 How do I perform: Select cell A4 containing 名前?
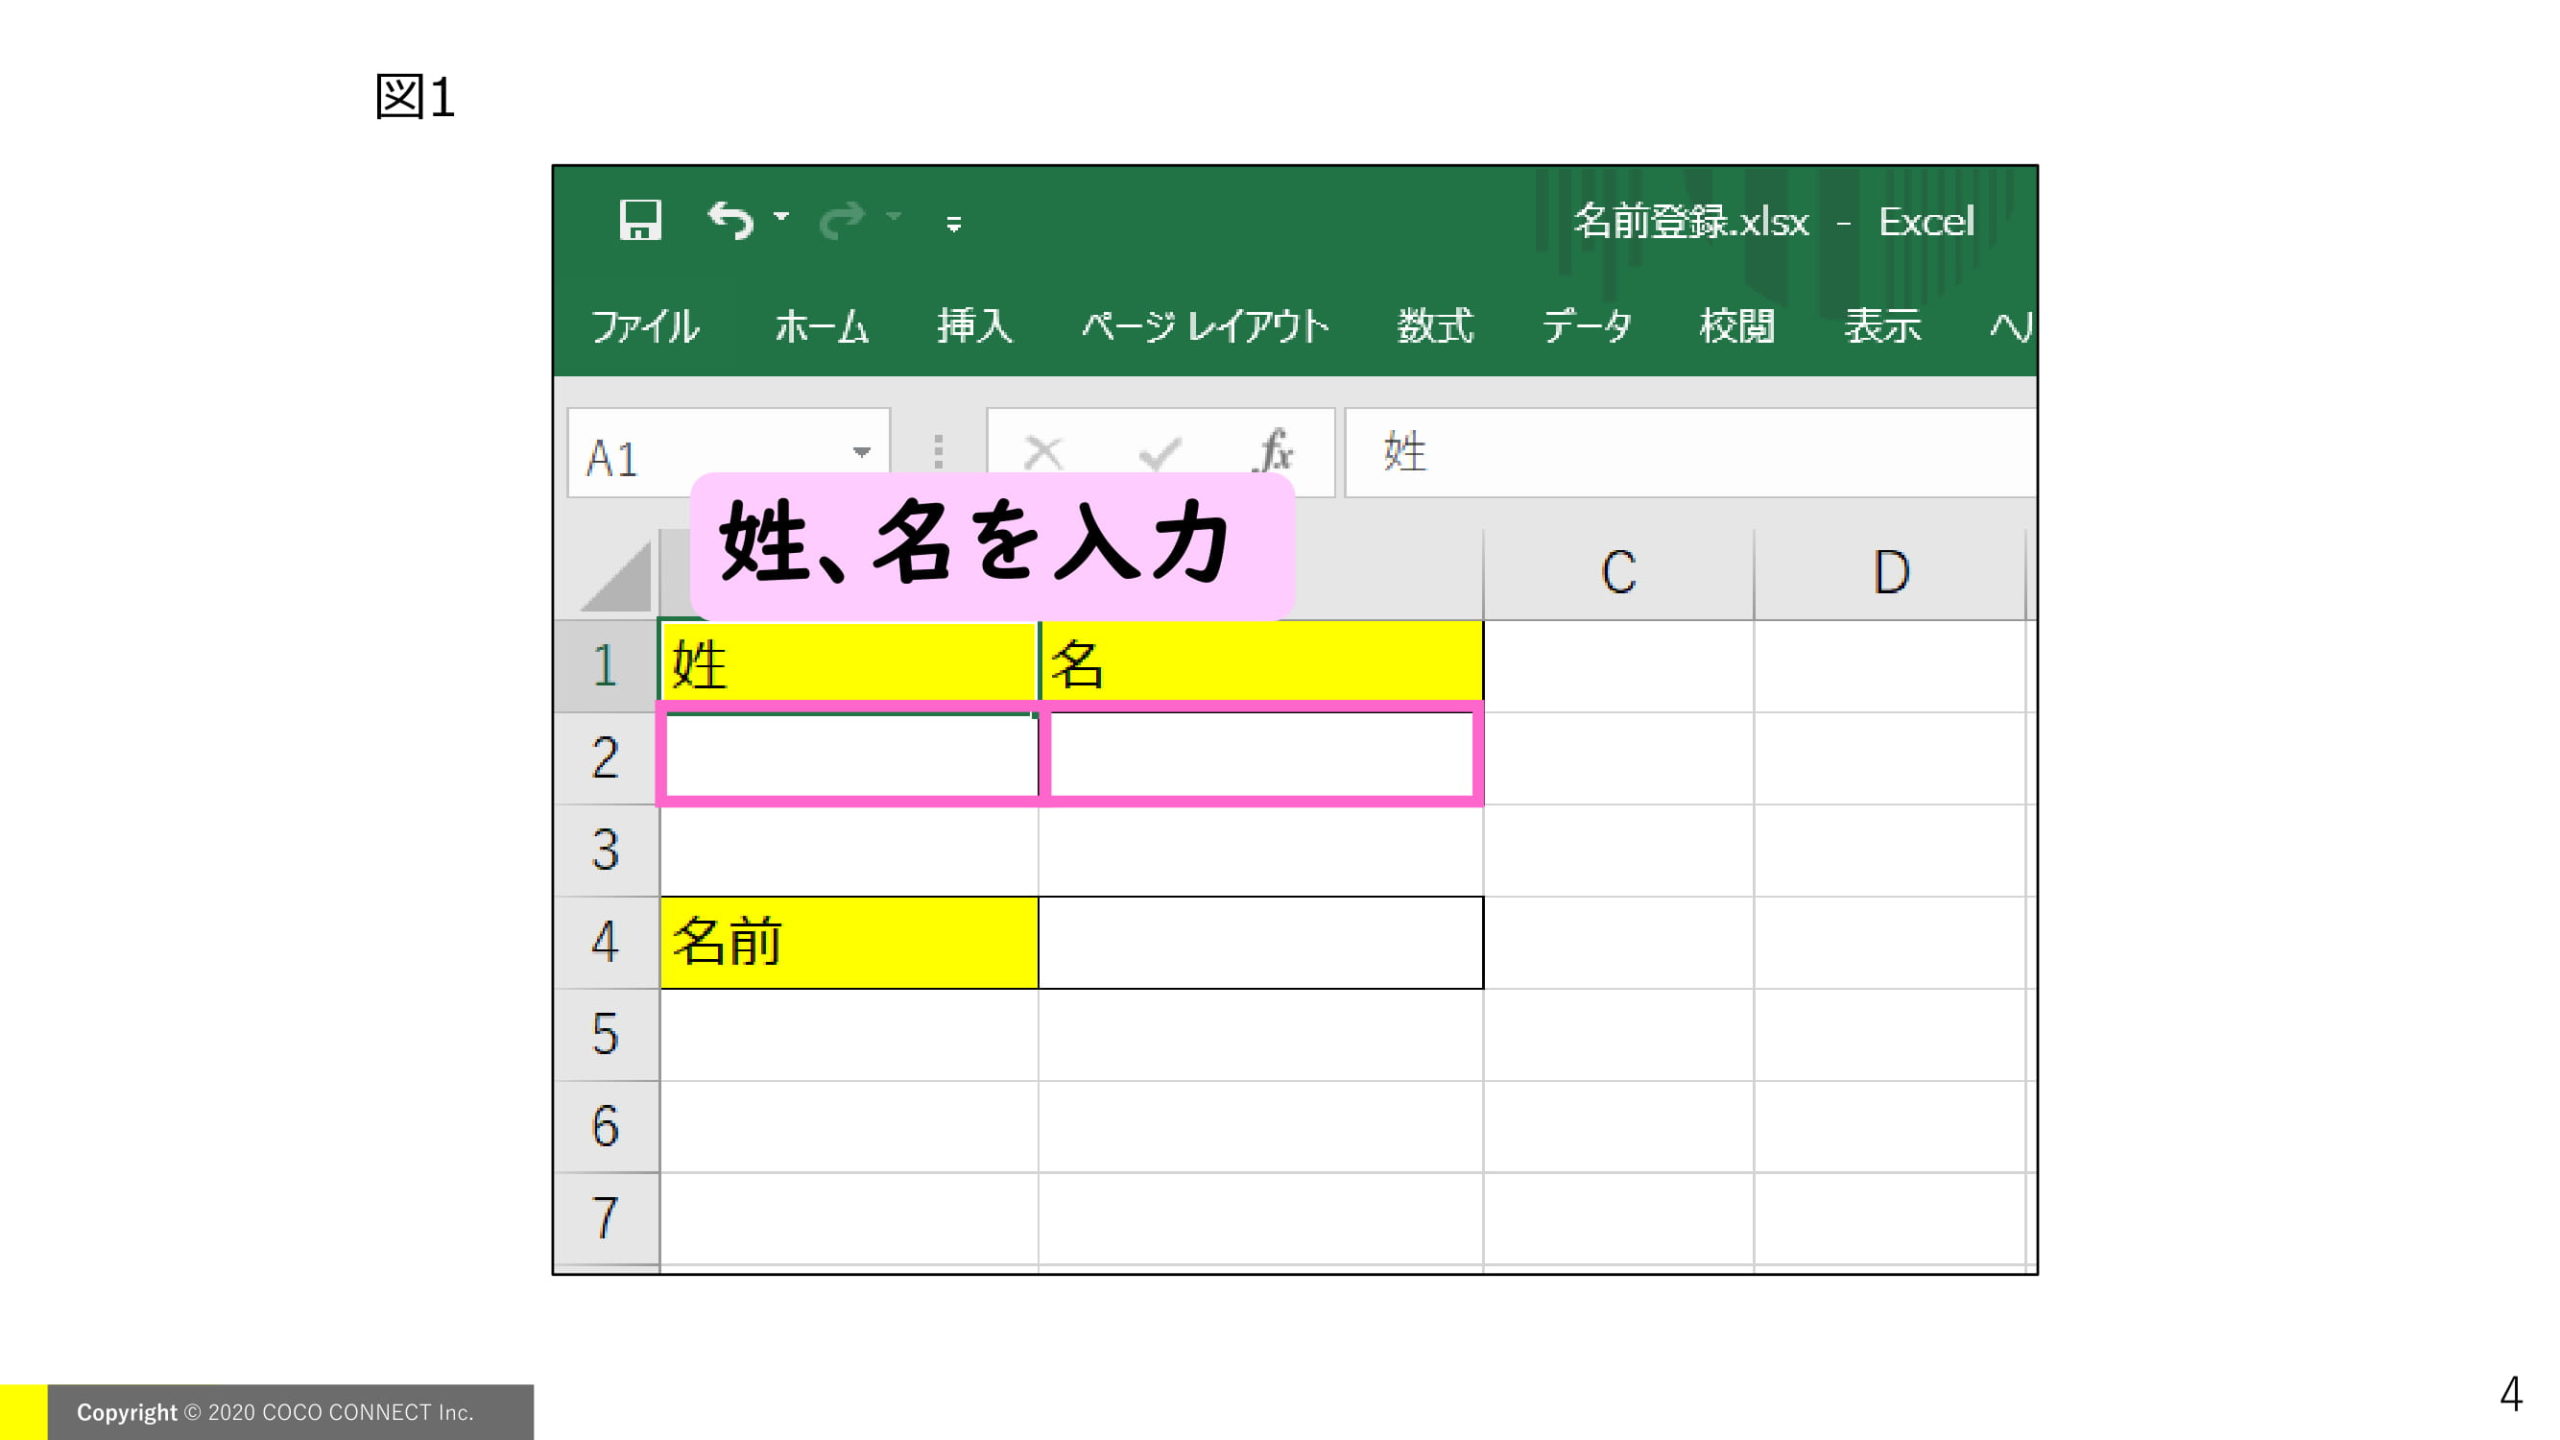click(848, 942)
